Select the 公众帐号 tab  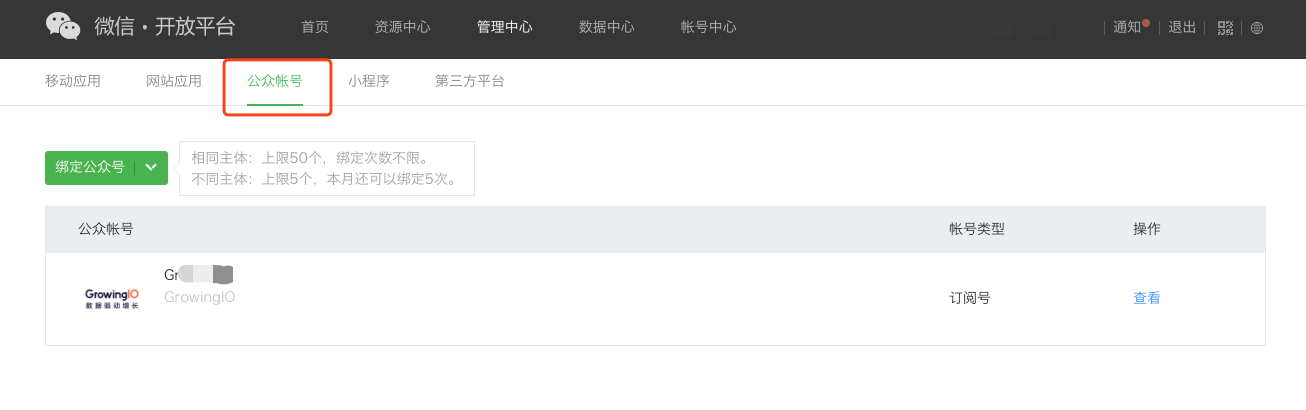click(275, 81)
